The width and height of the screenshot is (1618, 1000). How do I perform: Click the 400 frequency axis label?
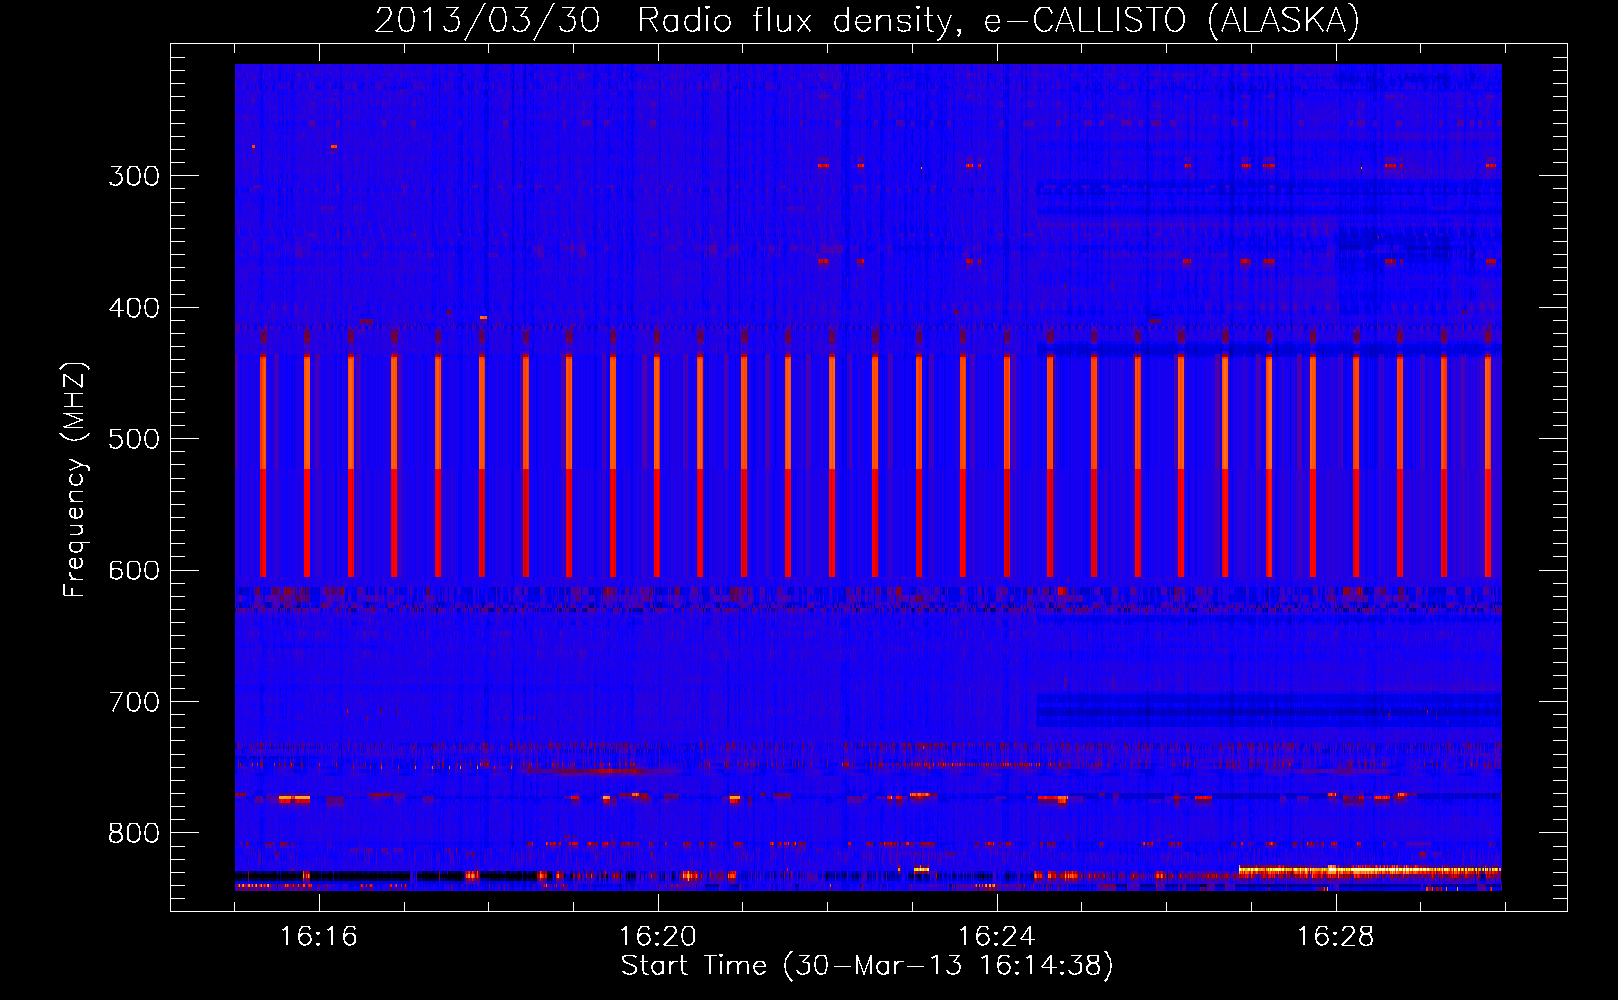(x=133, y=308)
